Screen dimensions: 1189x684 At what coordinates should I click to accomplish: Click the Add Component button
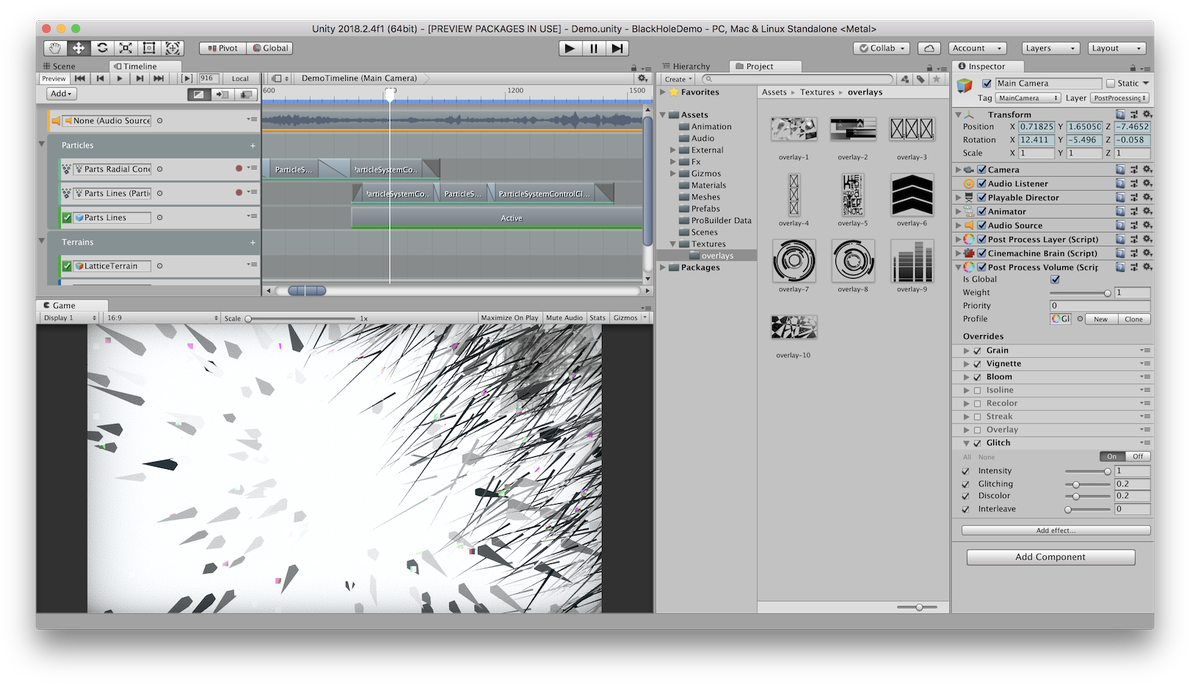[x=1050, y=557]
